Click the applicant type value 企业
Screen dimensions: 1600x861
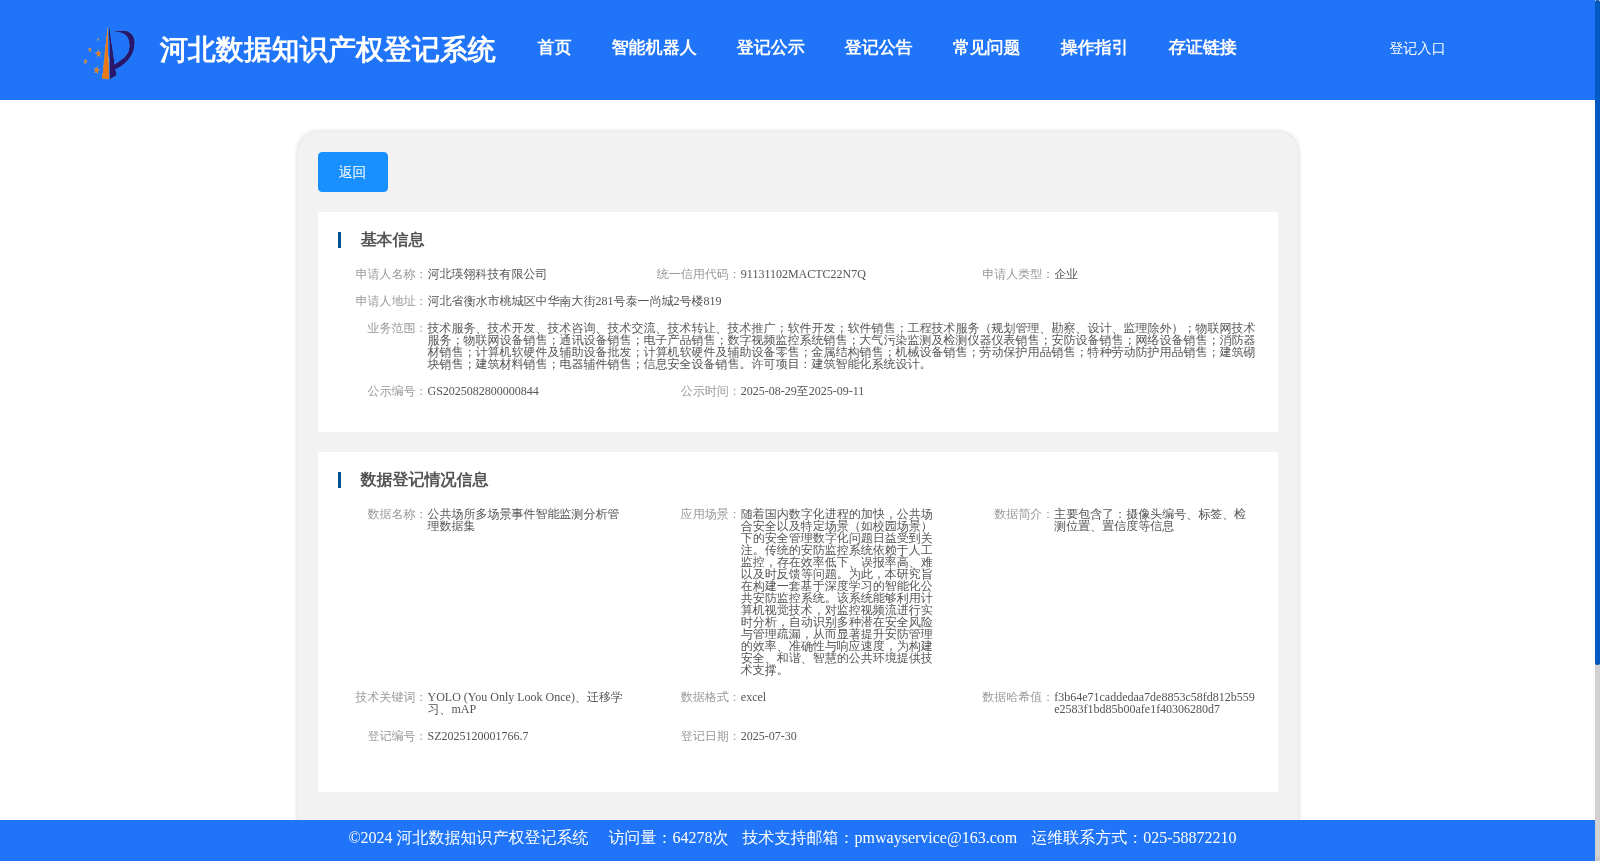pyautogui.click(x=1066, y=274)
